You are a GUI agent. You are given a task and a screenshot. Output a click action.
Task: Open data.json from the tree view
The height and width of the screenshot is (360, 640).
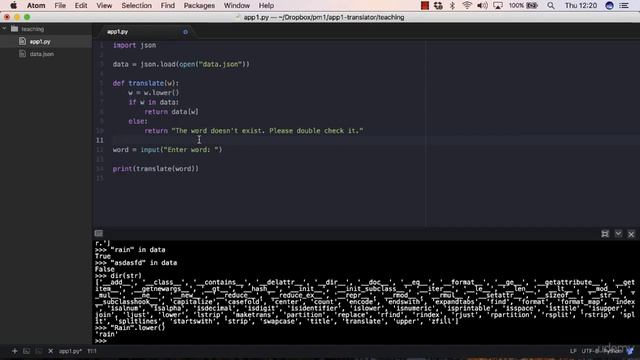pyautogui.click(x=41, y=54)
